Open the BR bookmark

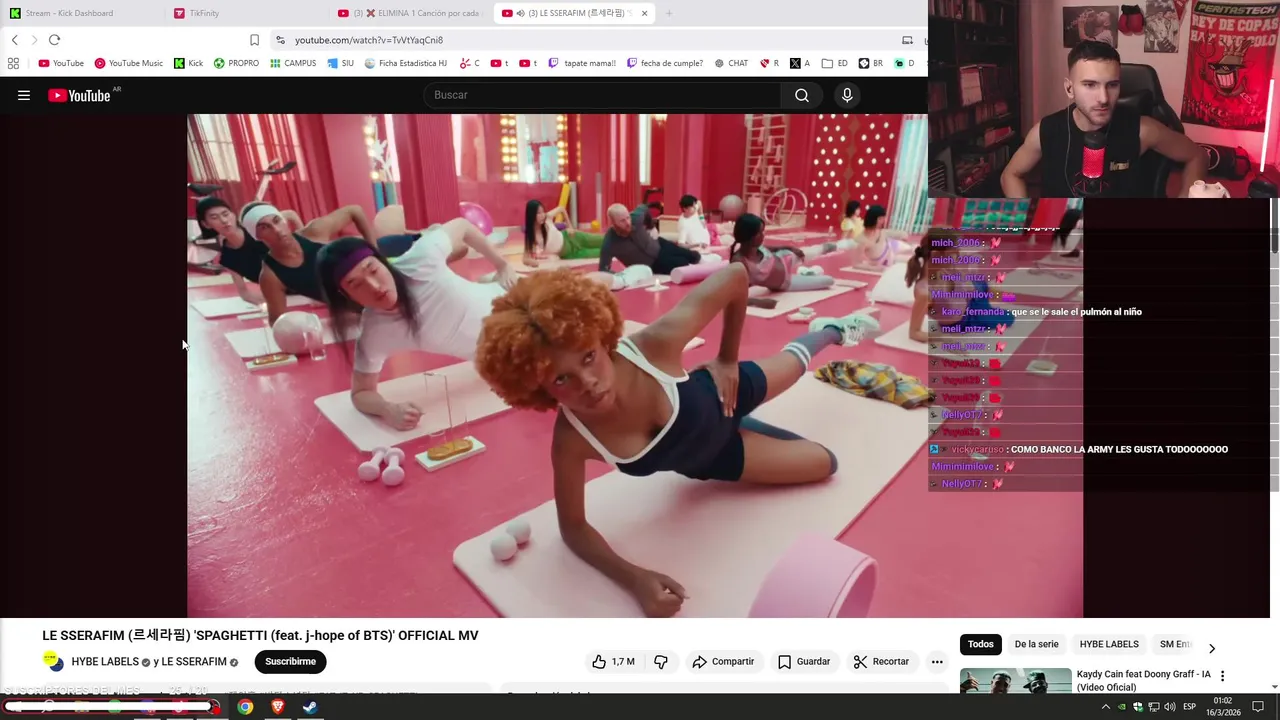point(871,63)
